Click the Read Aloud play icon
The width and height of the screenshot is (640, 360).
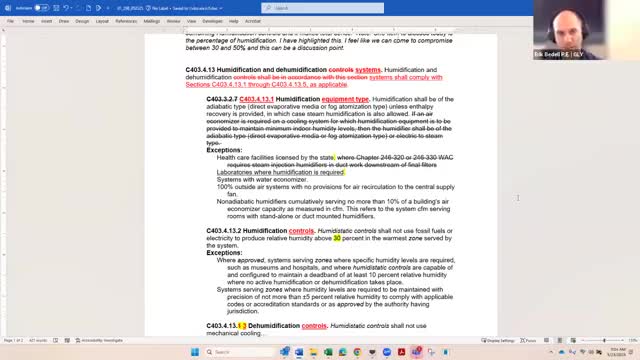(x=98, y=8)
